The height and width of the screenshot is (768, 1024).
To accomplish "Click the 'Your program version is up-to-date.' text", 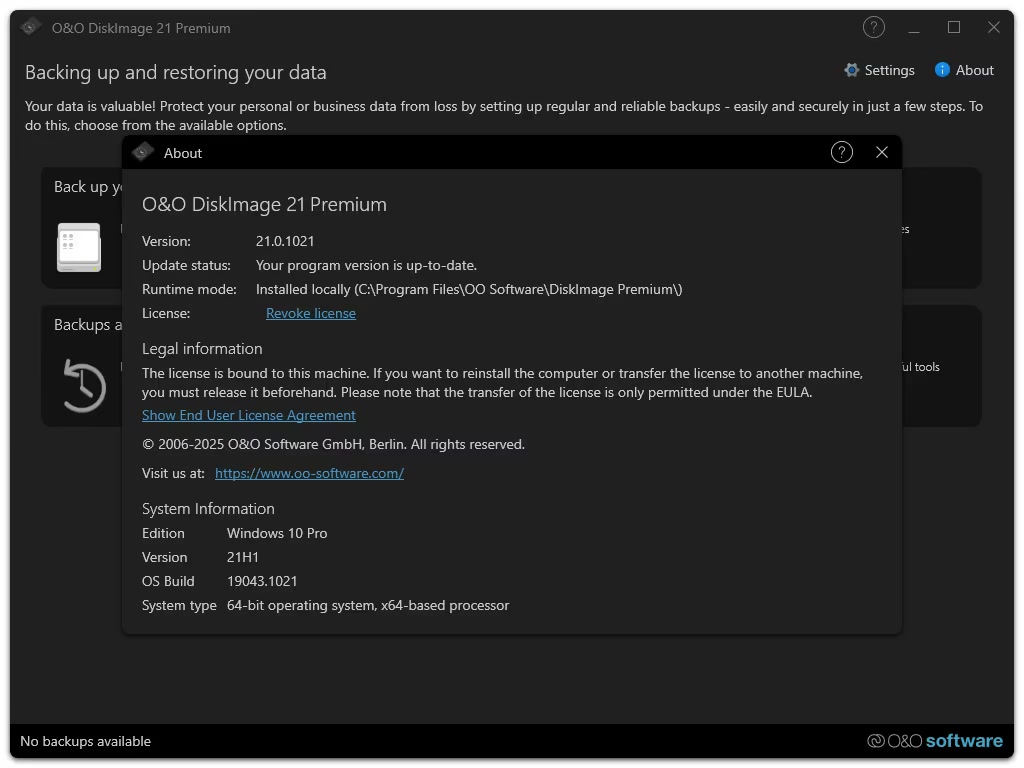I will (366, 266).
